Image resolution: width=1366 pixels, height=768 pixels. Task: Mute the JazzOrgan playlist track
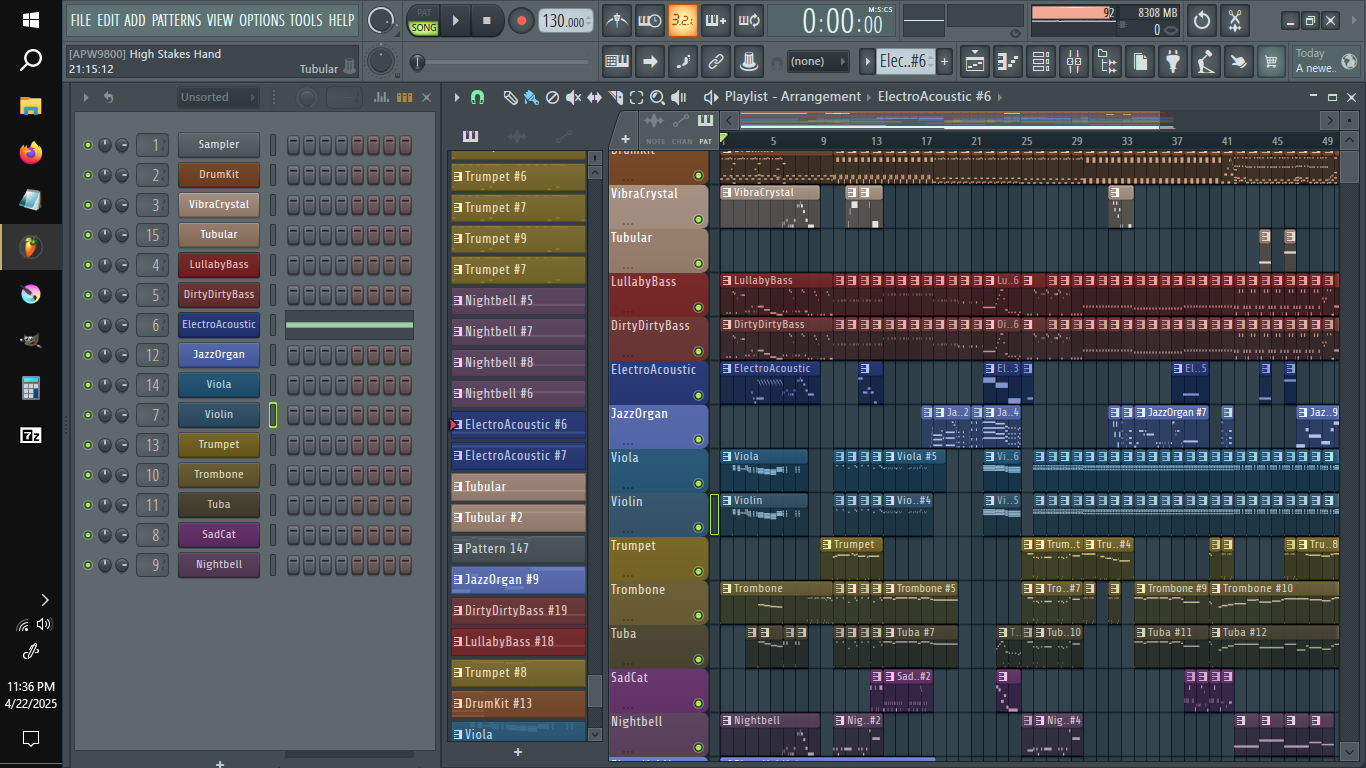pos(699,440)
